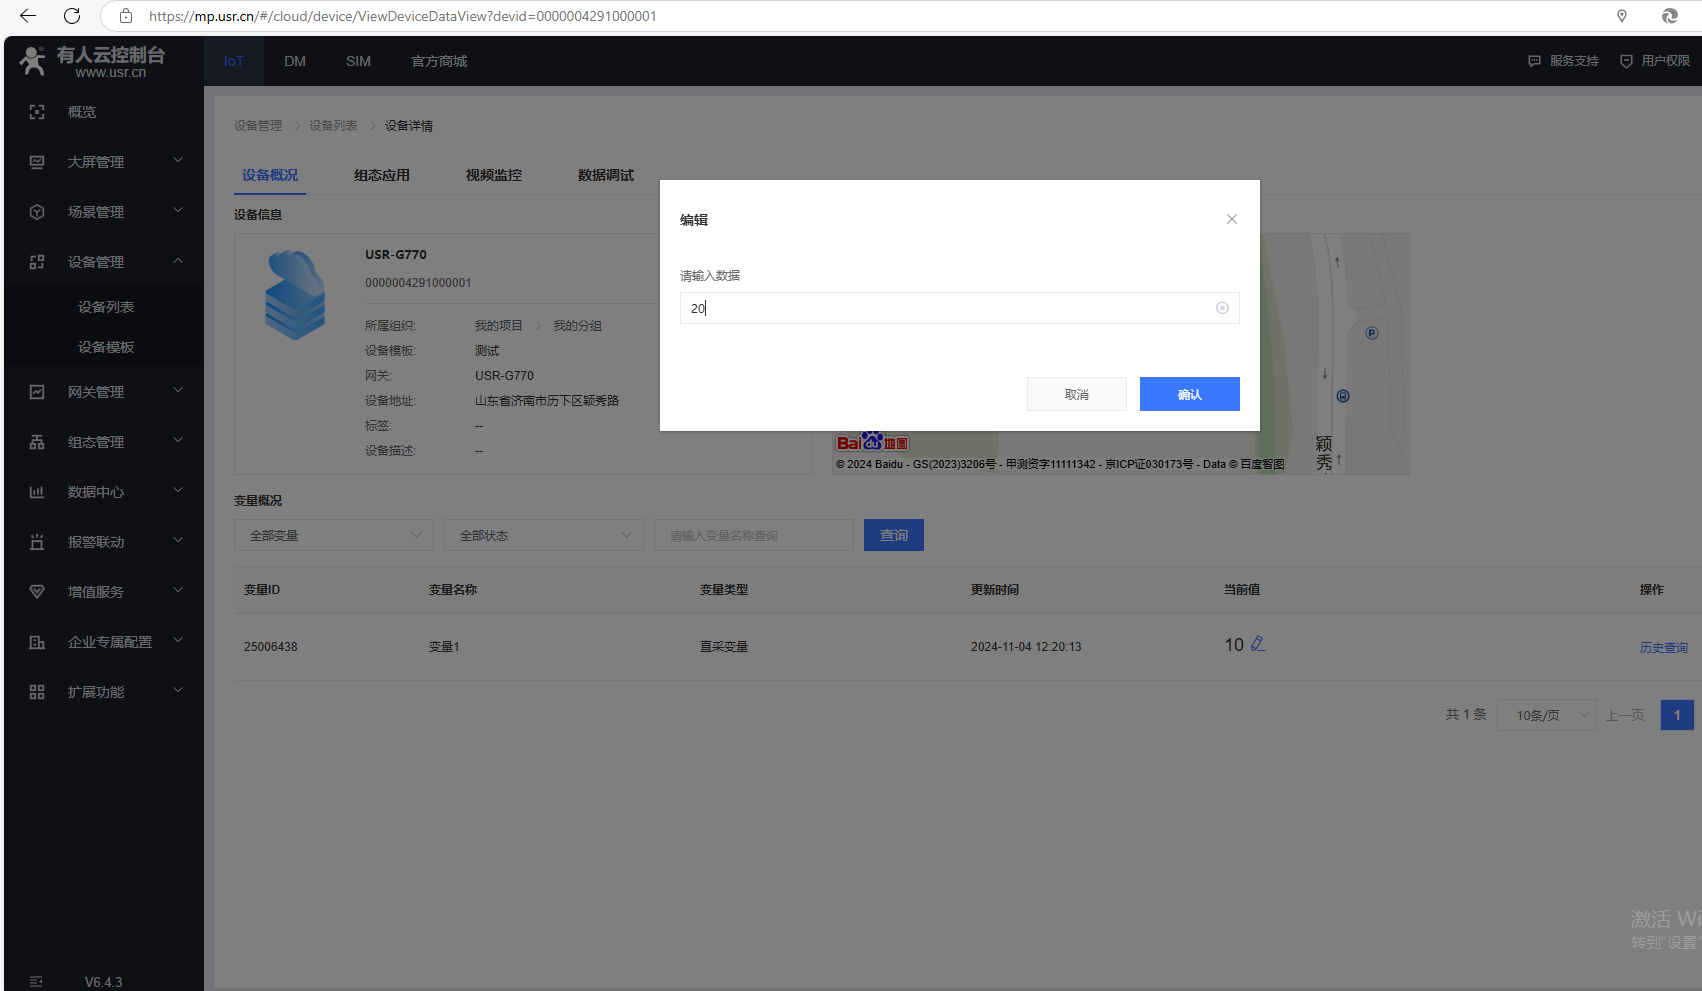Click the collapse sidebar icon at bottom left
The image size is (1702, 991).
coord(36,981)
